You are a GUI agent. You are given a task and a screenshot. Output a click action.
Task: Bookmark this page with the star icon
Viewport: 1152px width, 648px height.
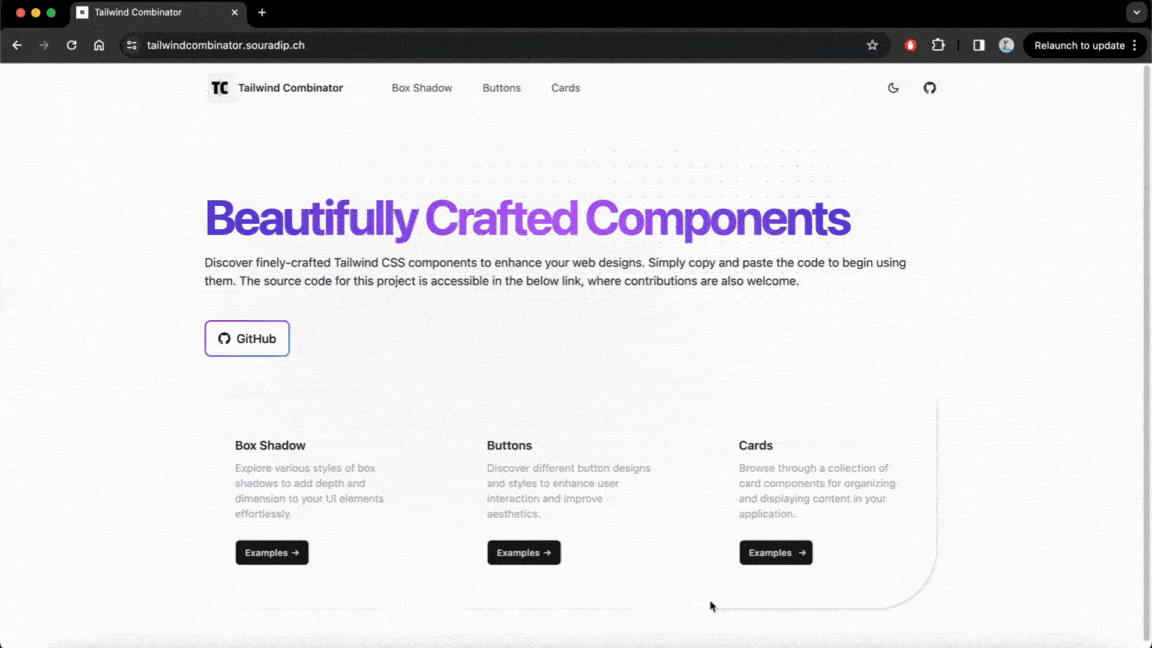(x=872, y=45)
